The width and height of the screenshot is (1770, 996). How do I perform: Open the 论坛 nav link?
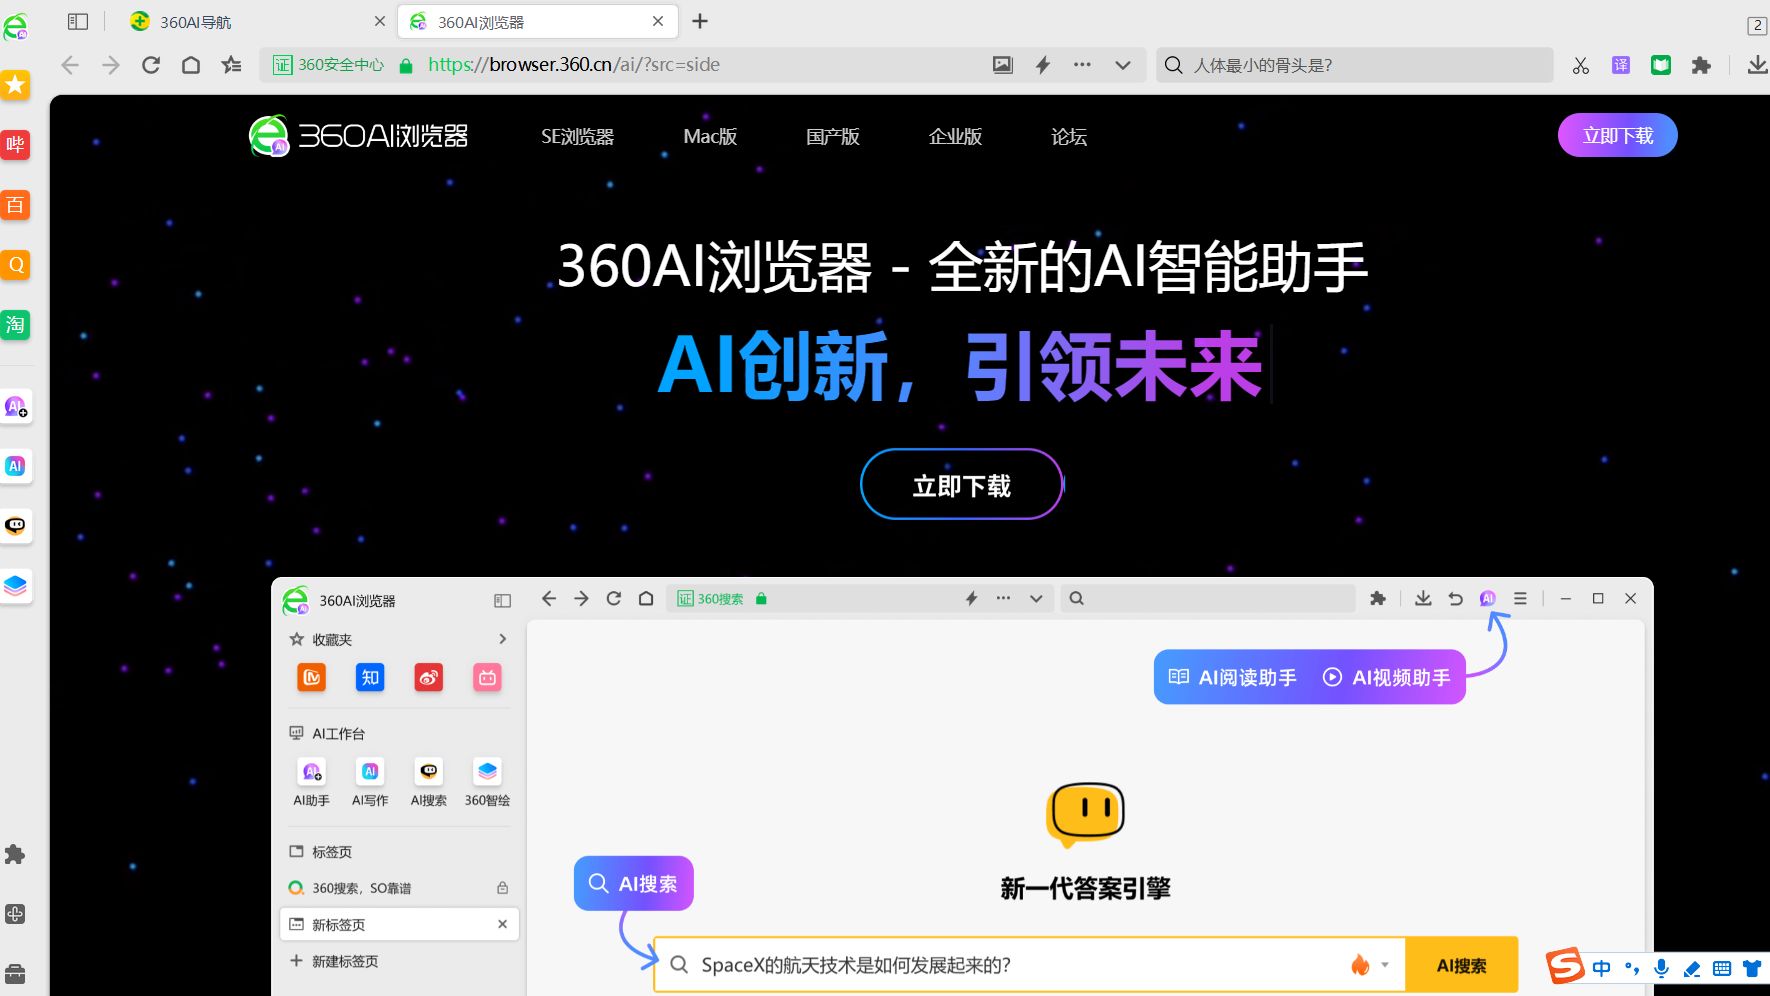pos(1069,137)
